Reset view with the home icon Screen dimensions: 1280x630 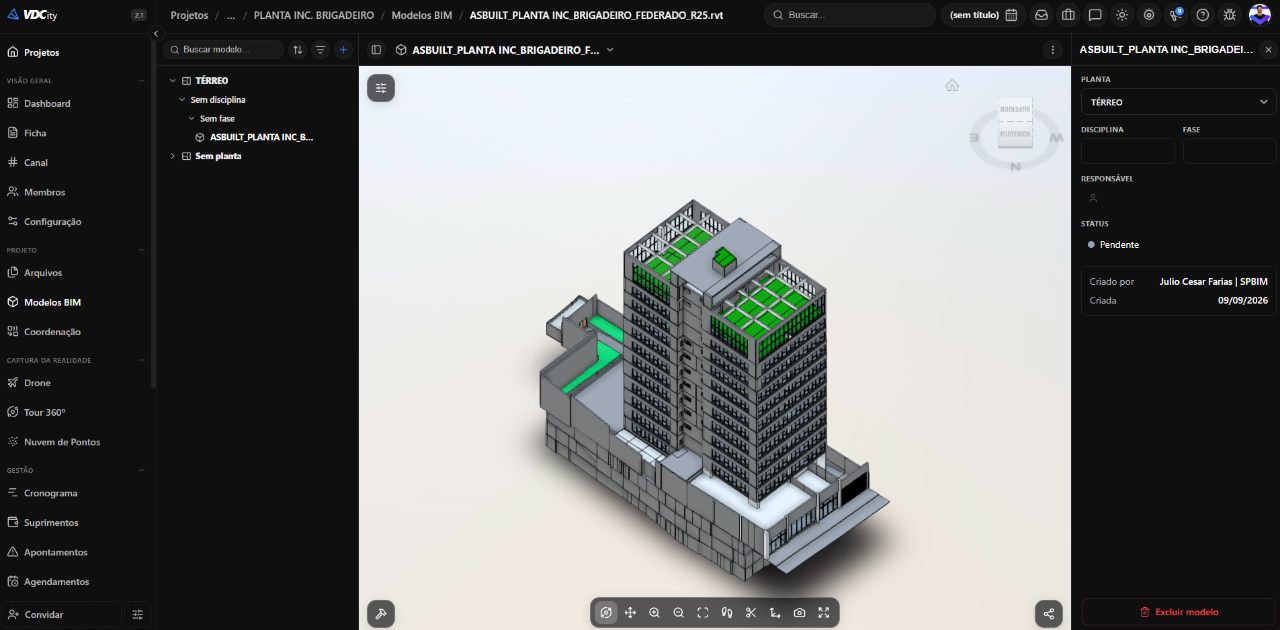[952, 85]
